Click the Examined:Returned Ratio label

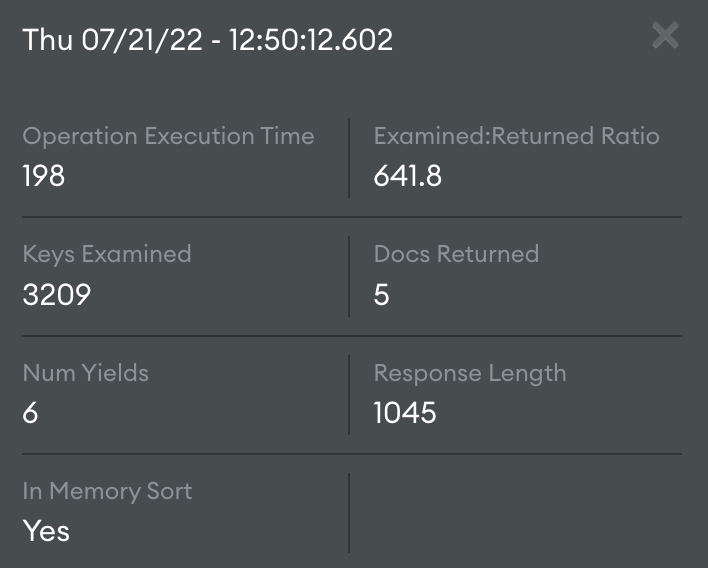click(x=516, y=136)
